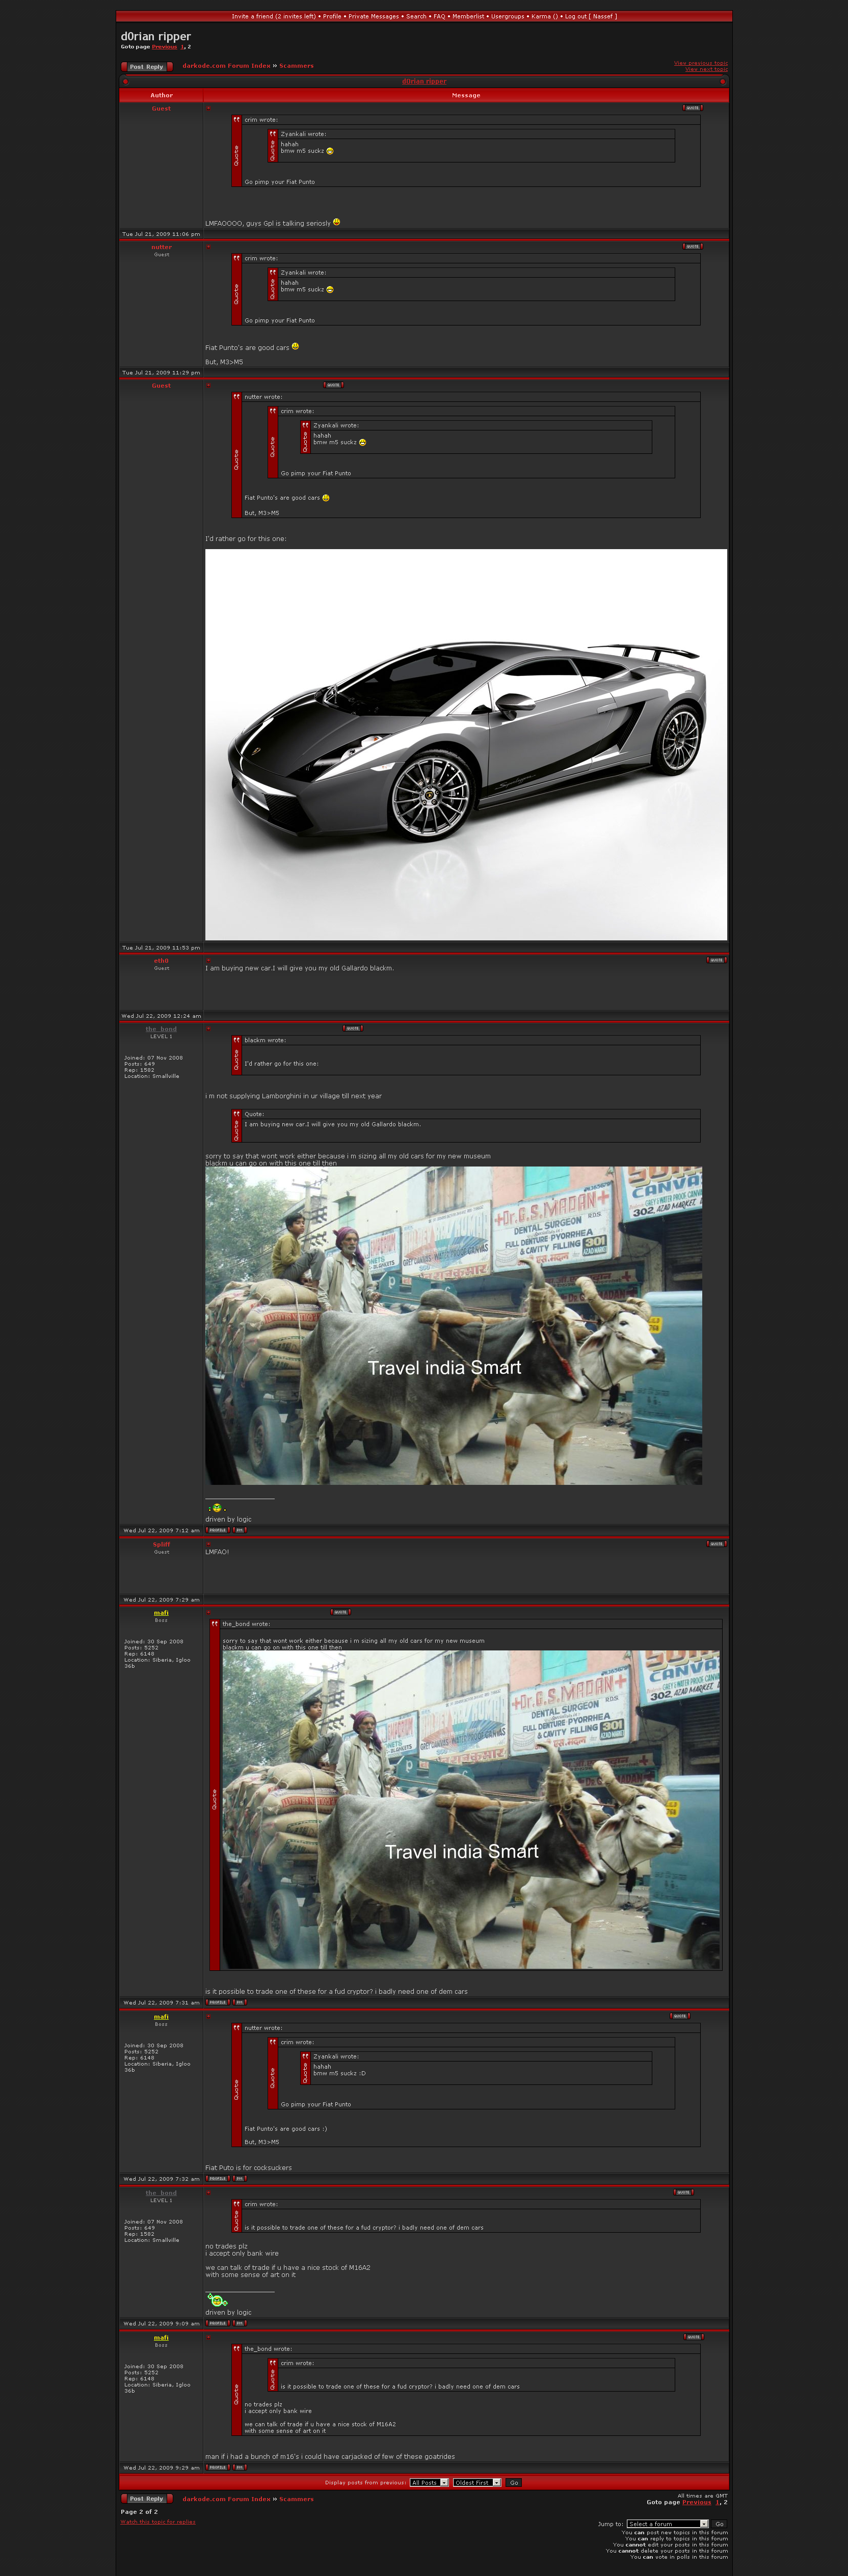
Task: Click PM button under the 7:12 am post
Action: pyautogui.click(x=240, y=1530)
